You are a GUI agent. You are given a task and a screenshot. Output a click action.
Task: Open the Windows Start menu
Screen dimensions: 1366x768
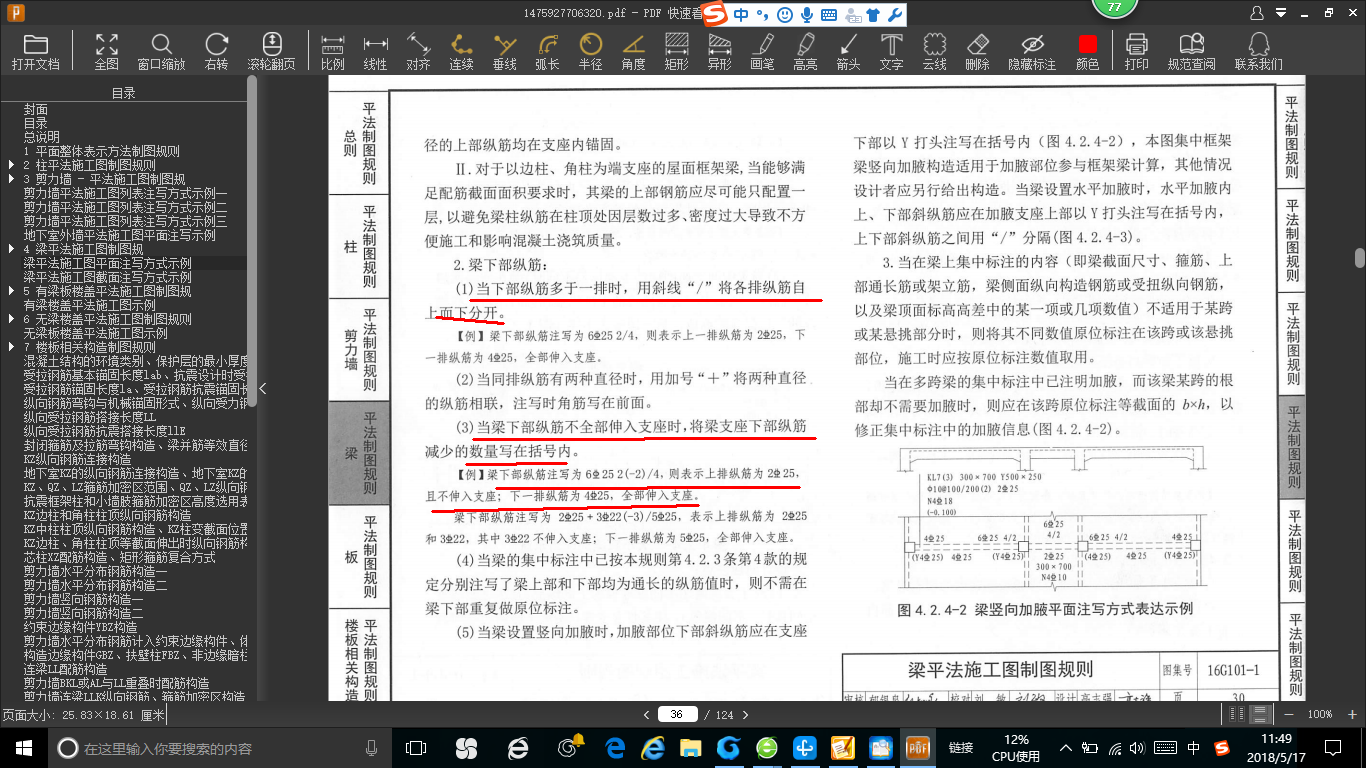(x=23, y=748)
